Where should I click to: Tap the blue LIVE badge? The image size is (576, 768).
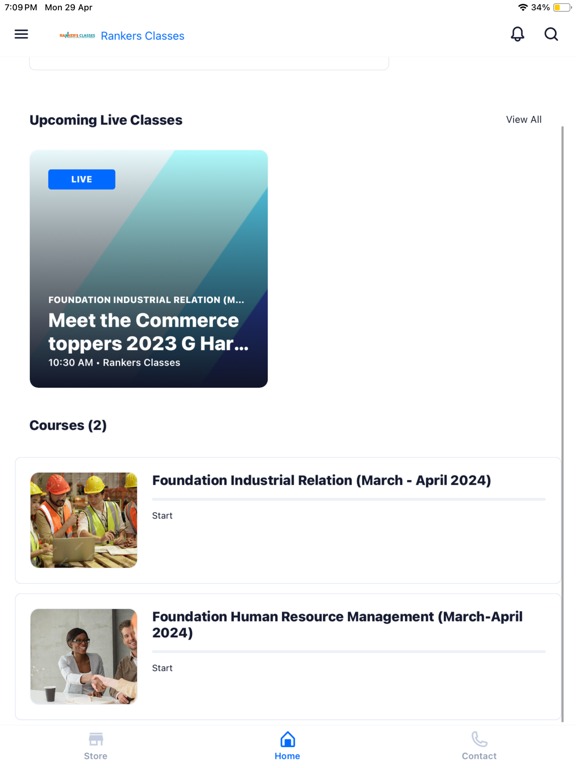(x=82, y=179)
